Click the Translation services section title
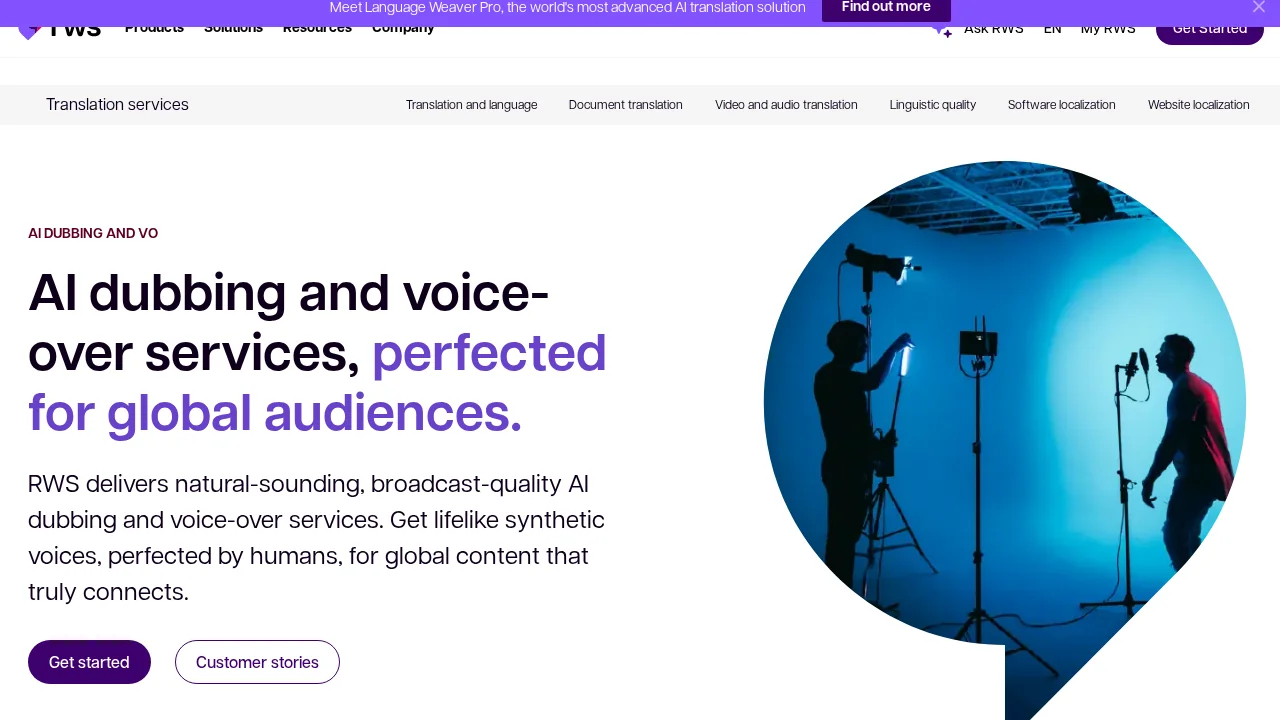The width and height of the screenshot is (1280, 720). 117,105
